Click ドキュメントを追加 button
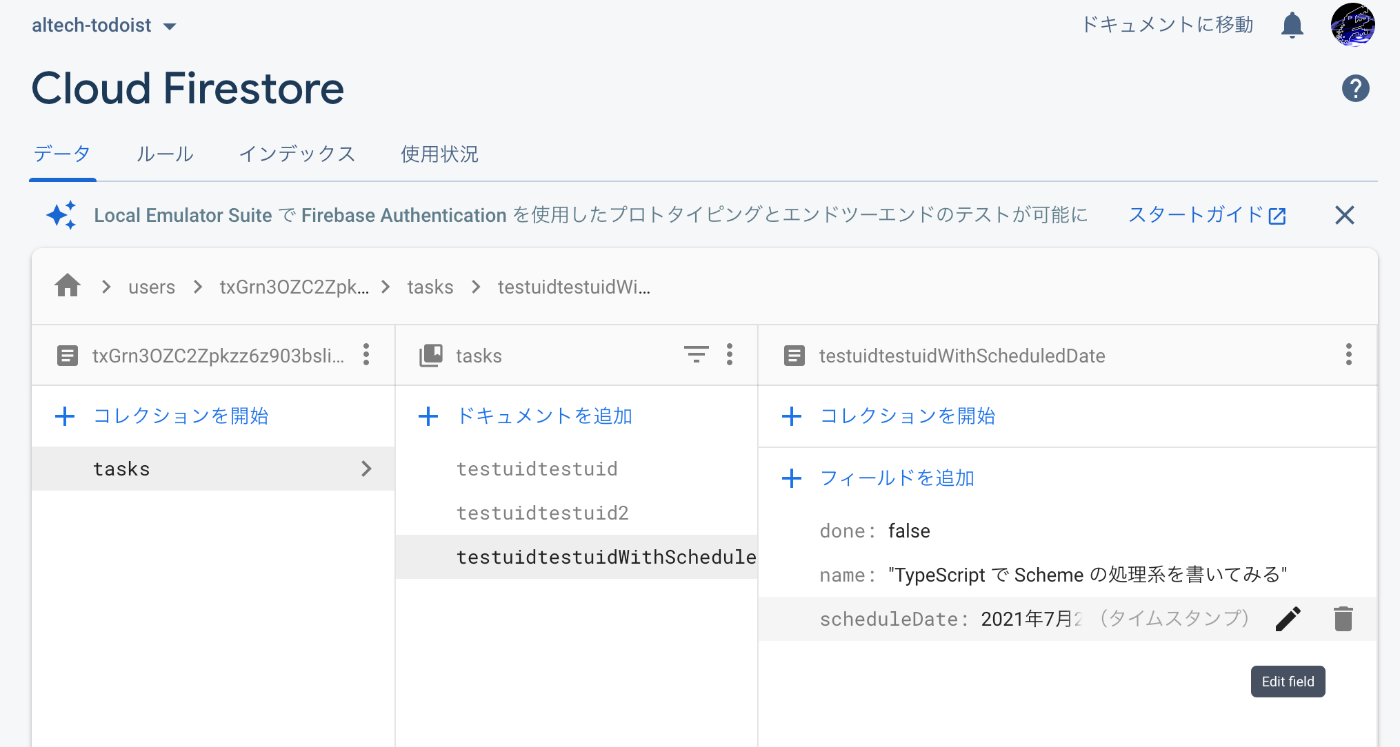 tap(526, 416)
